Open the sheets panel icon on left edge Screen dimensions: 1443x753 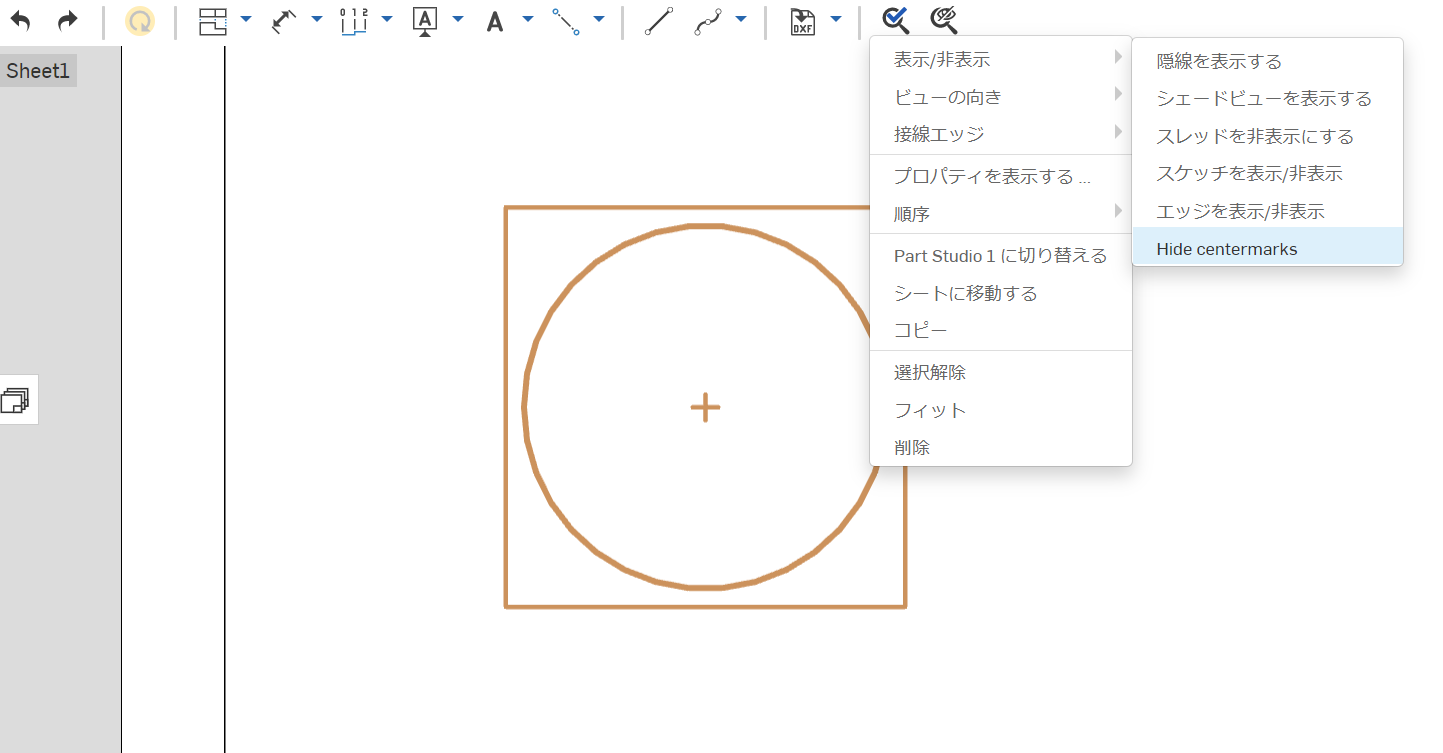[x=15, y=400]
